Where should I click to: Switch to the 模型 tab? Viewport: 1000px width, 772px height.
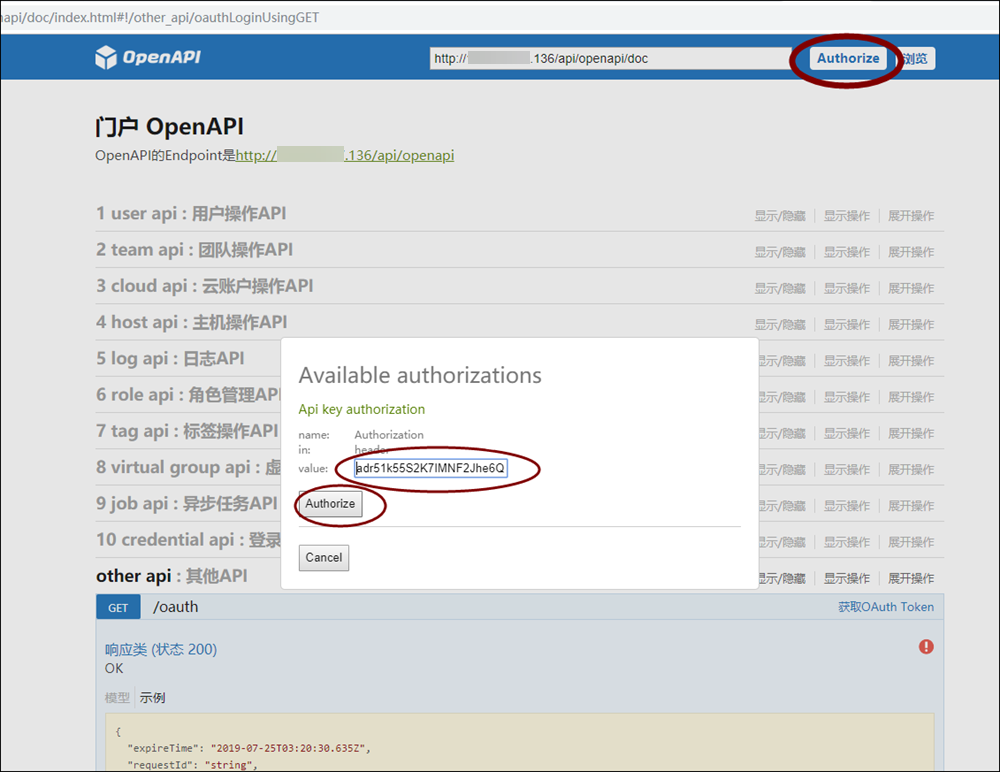[x=117, y=698]
